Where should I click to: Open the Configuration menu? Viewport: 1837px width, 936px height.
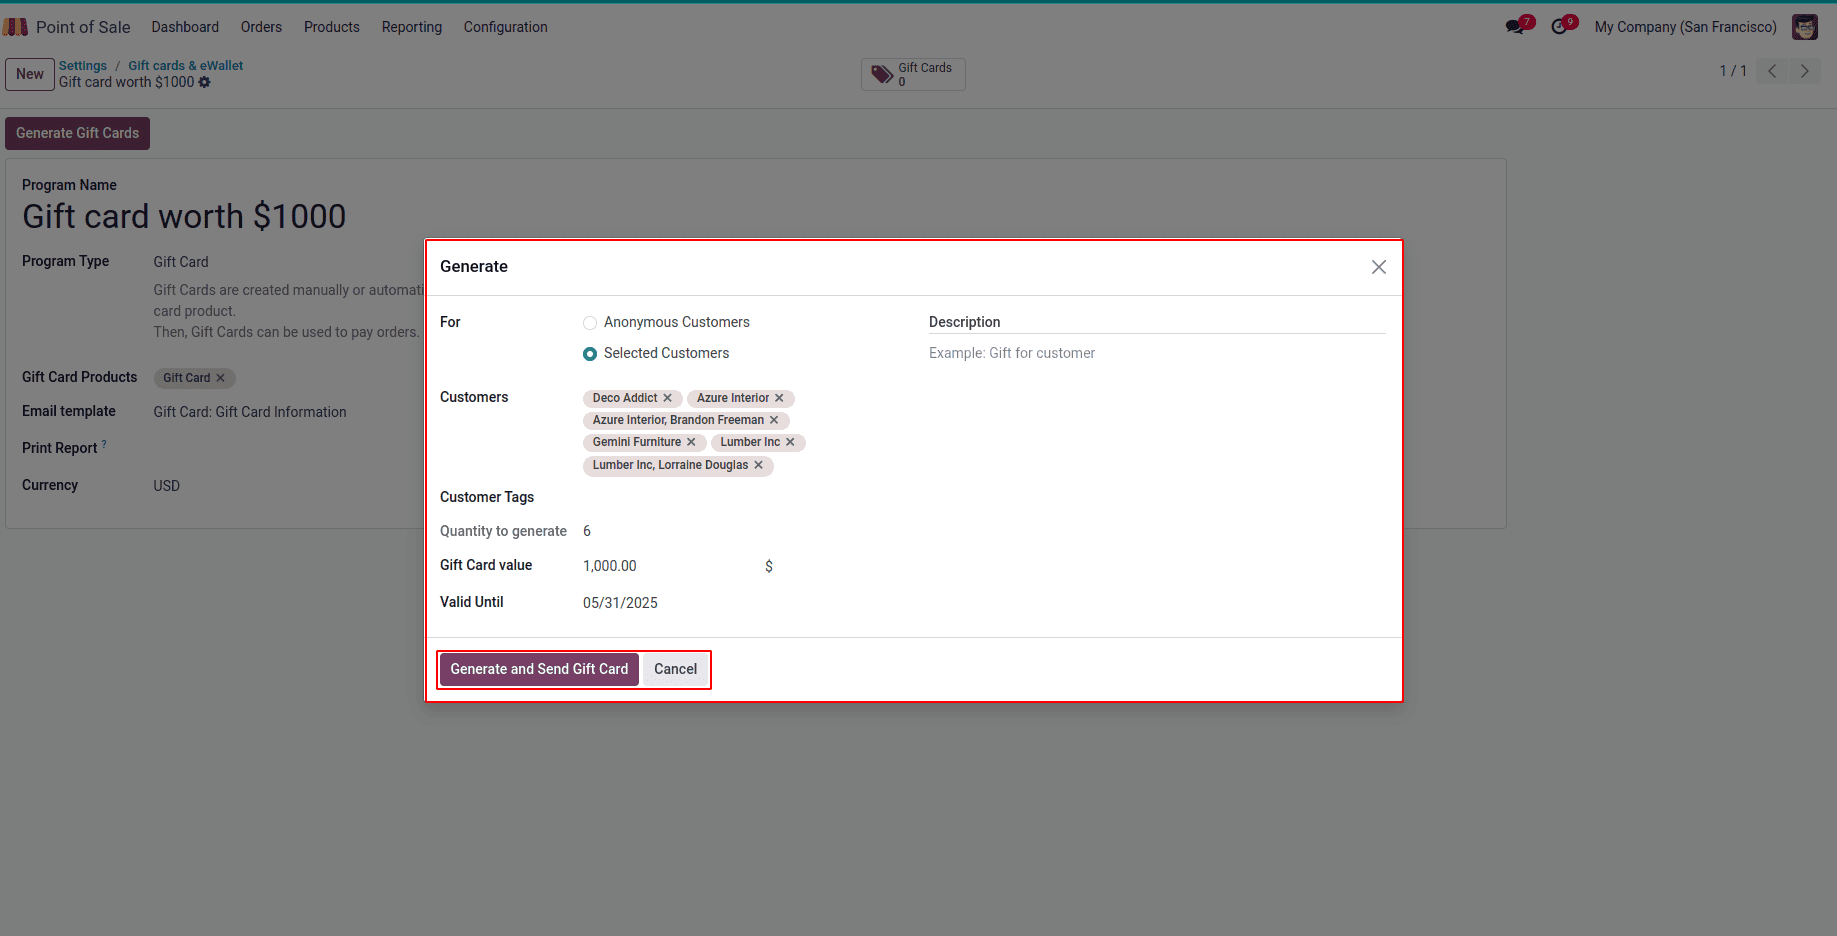(506, 27)
